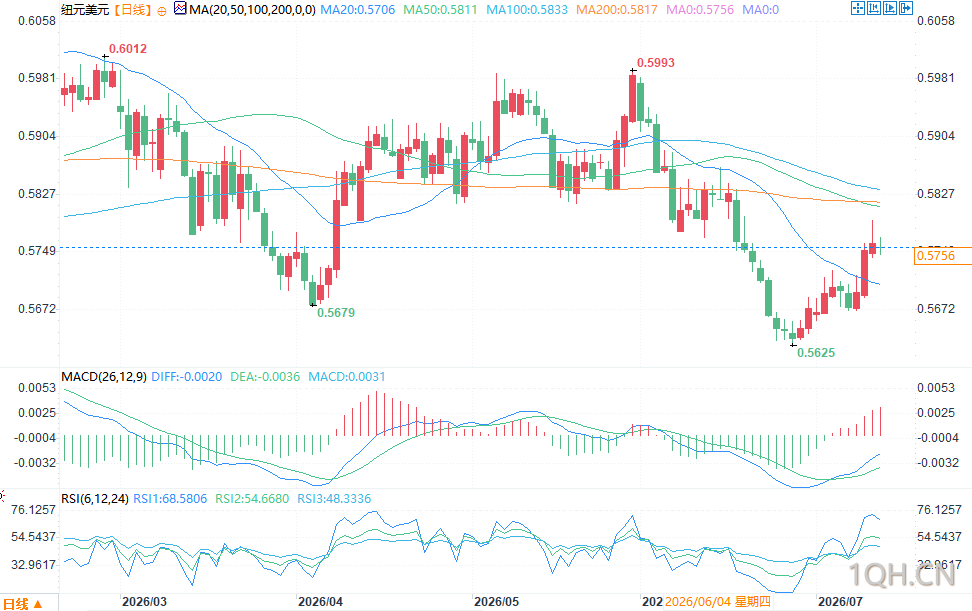Click the 0.6012 high price marker

pyautogui.click(x=128, y=49)
